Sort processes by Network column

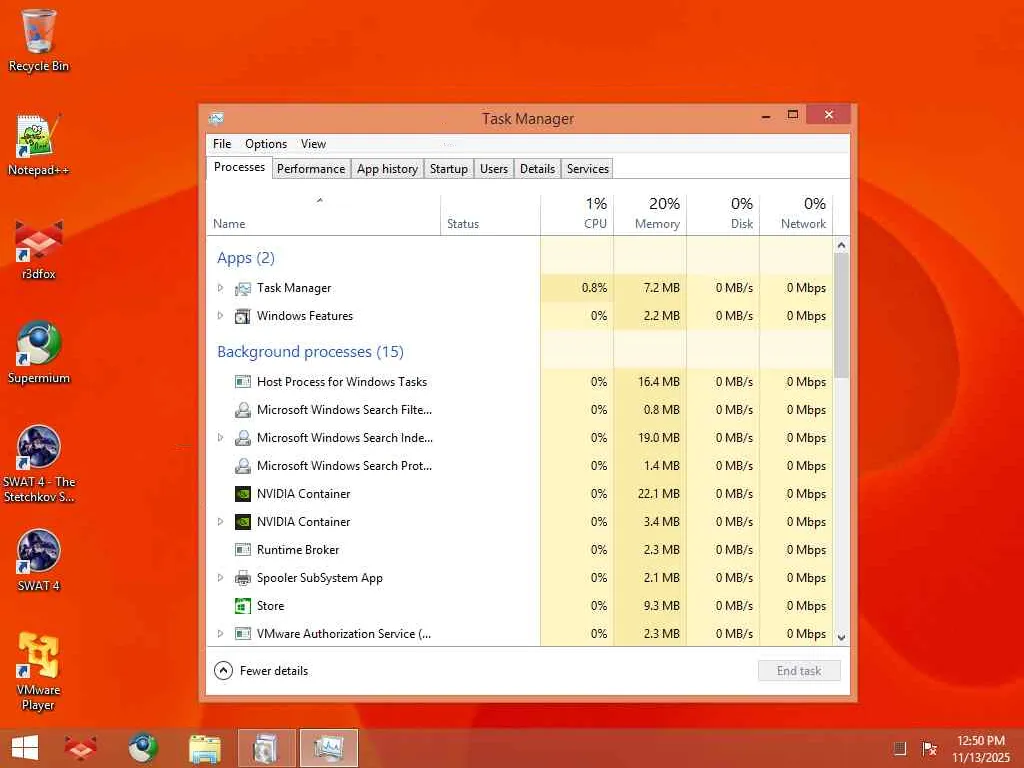tap(797, 215)
